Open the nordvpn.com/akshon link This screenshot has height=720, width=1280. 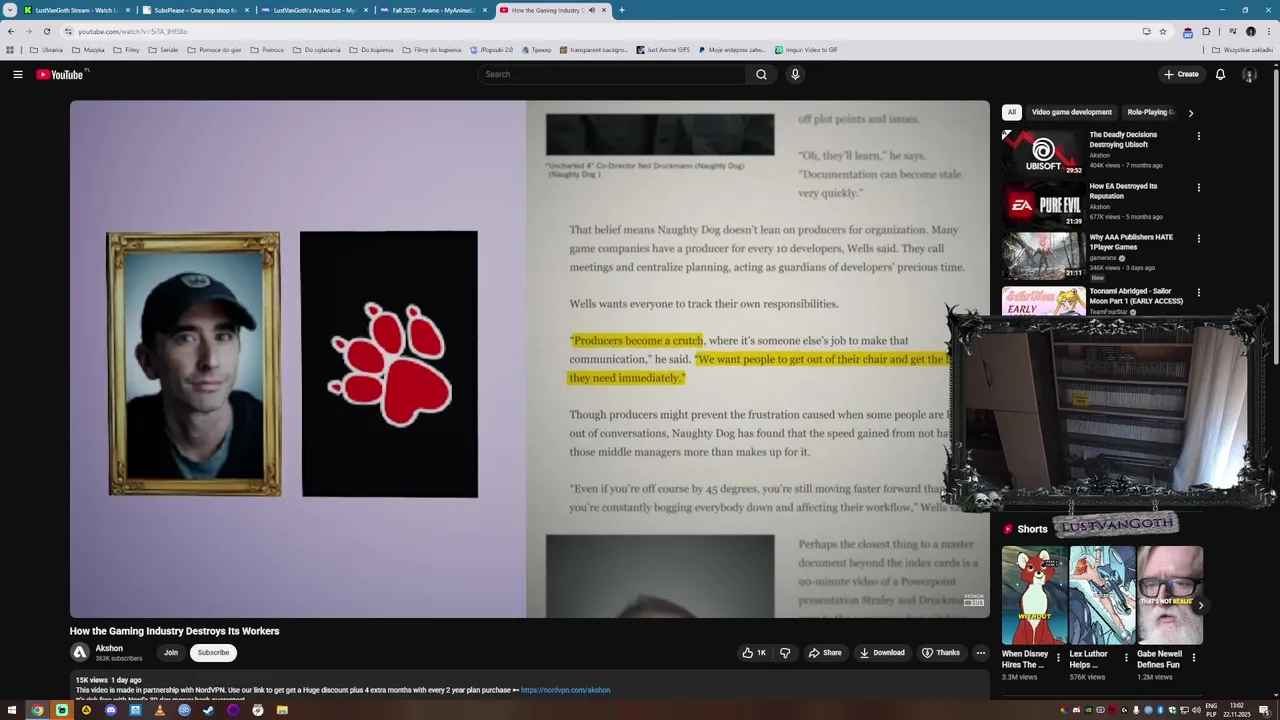[565, 690]
